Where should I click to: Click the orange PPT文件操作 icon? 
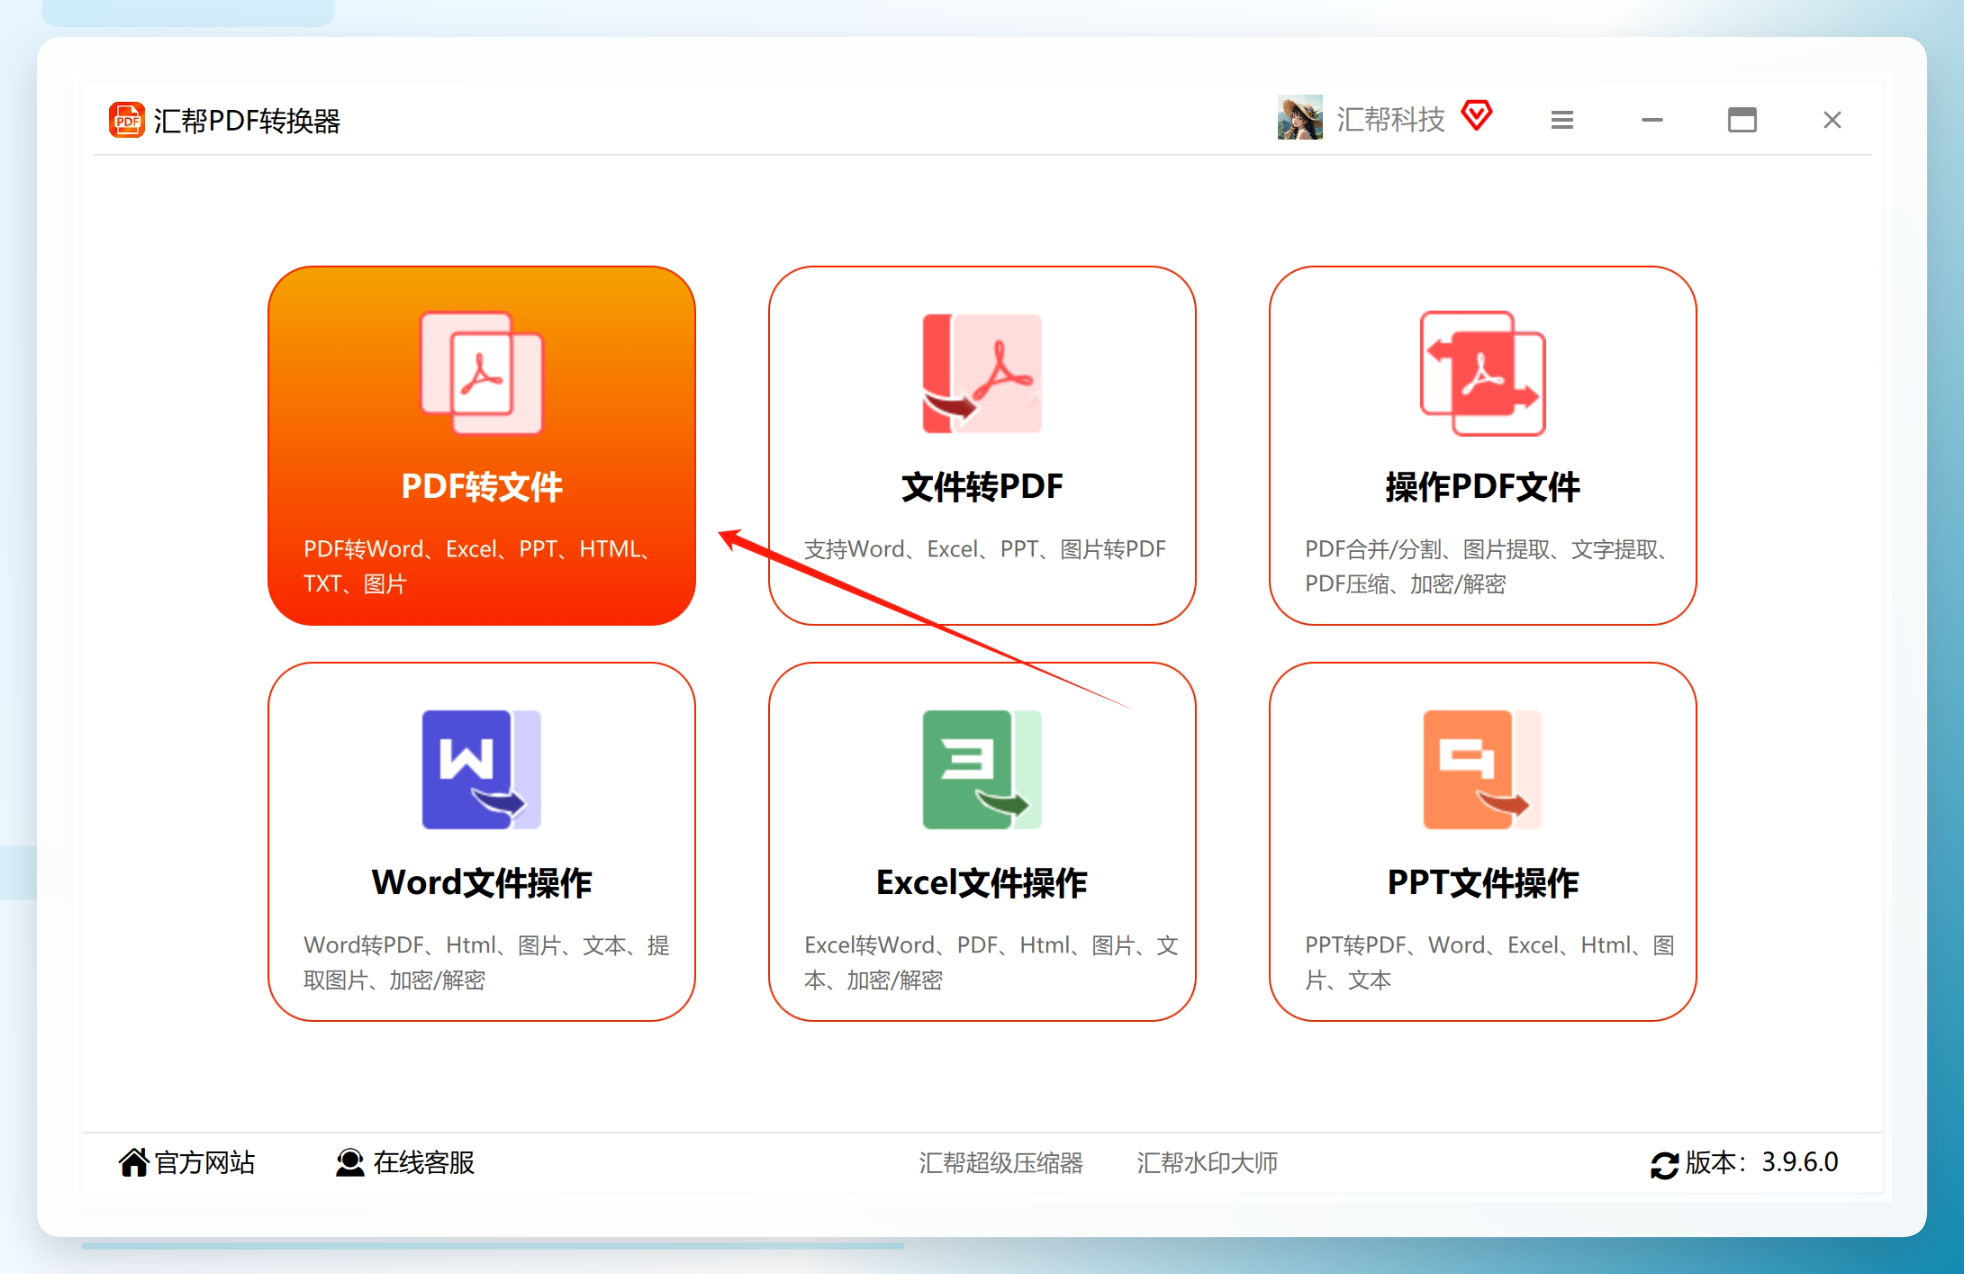click(x=1483, y=769)
